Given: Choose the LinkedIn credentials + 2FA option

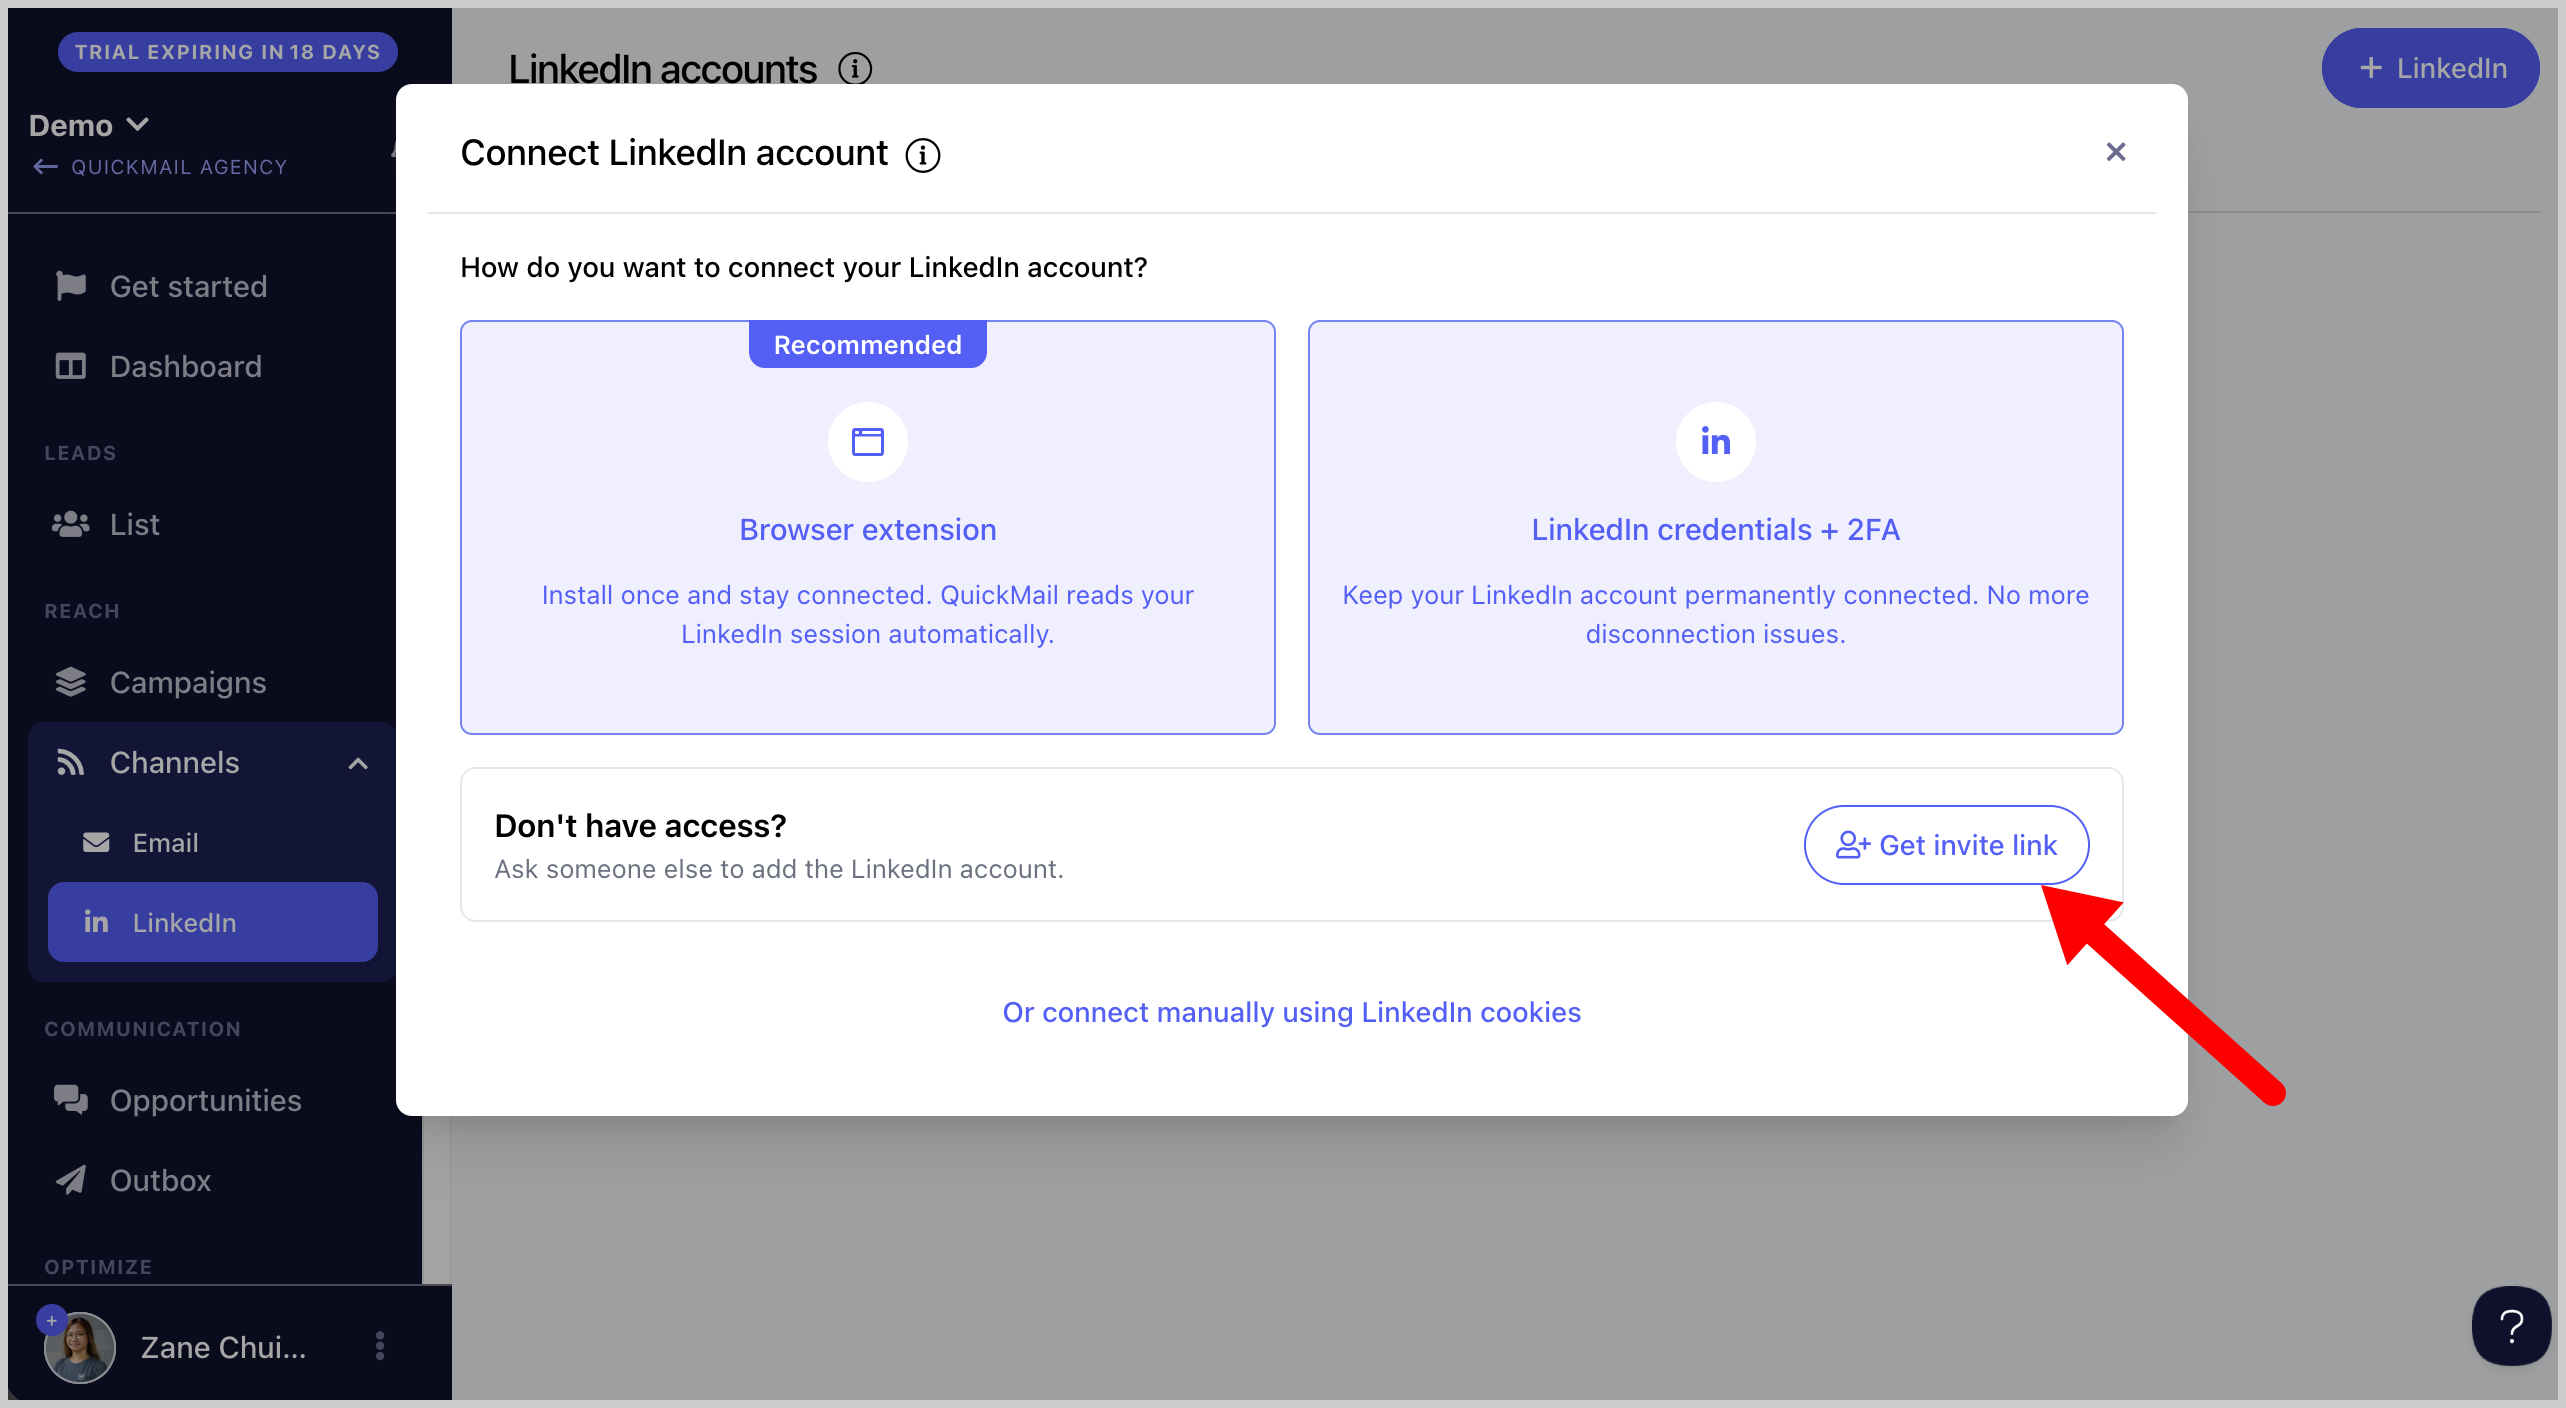Looking at the screenshot, I should point(1715,527).
